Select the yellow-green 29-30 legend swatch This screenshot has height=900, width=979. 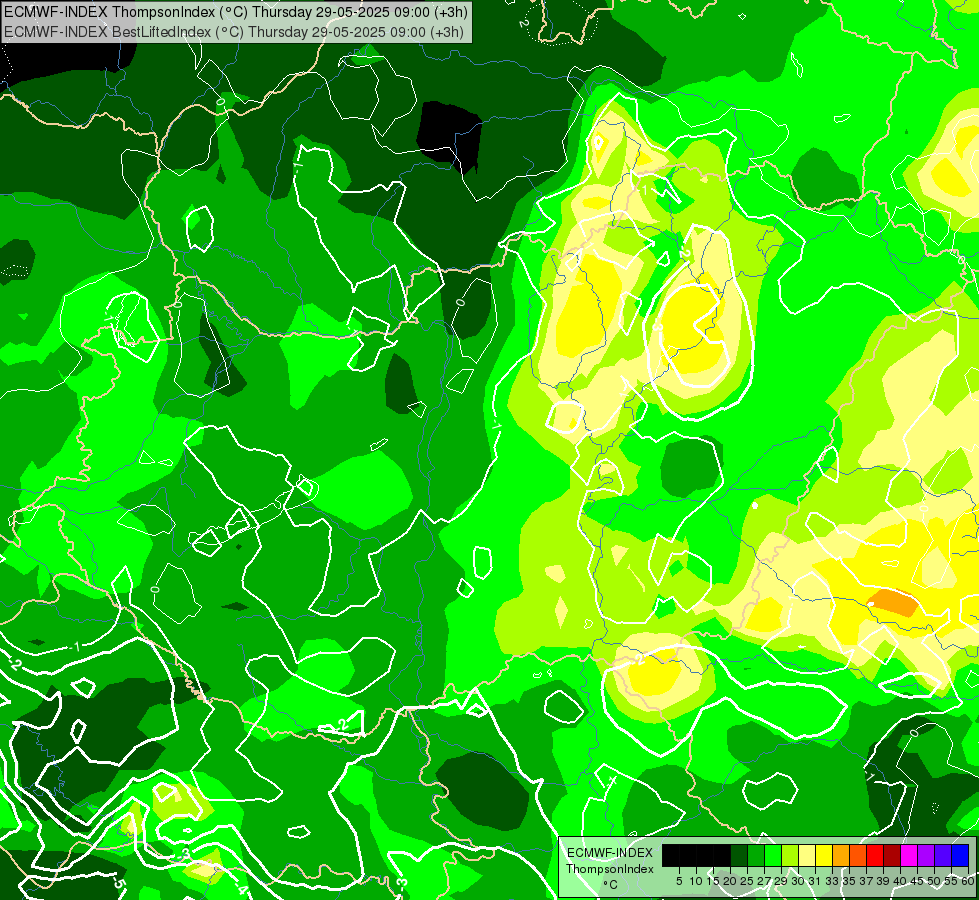(x=789, y=855)
